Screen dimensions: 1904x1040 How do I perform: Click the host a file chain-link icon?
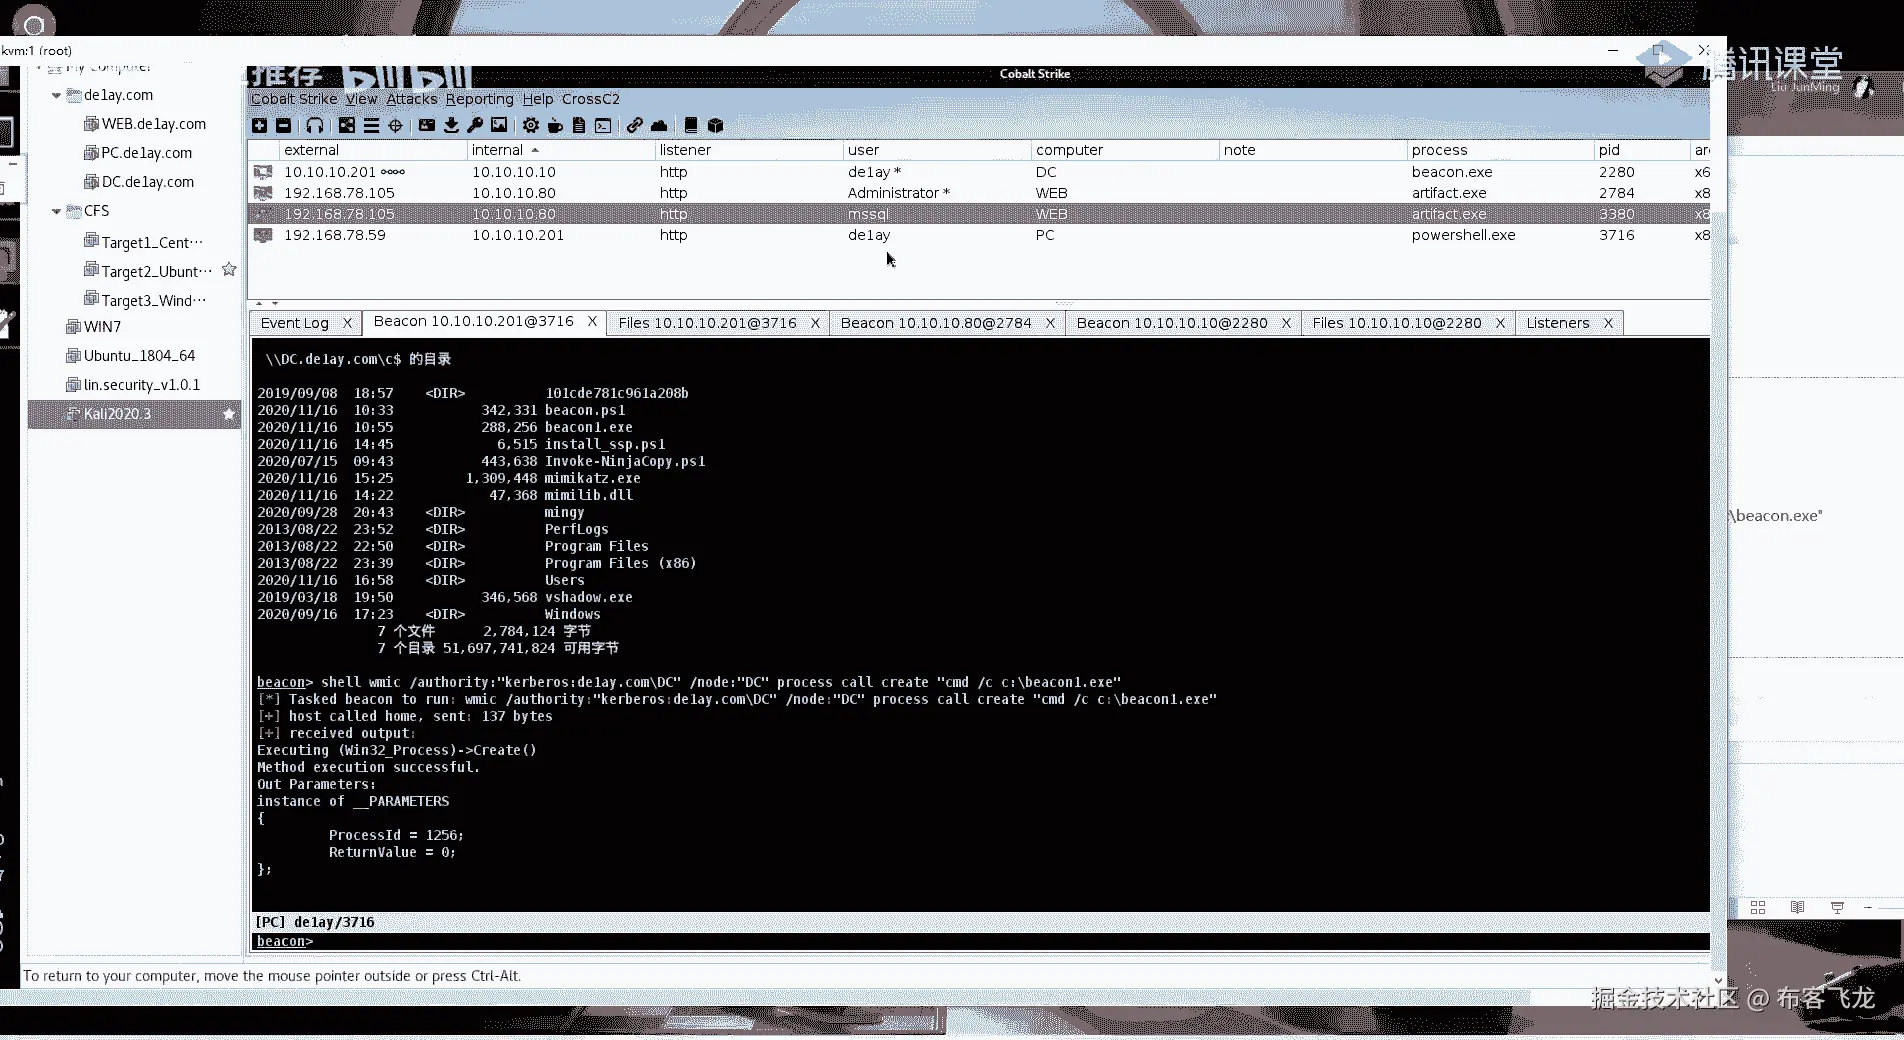[635, 125]
